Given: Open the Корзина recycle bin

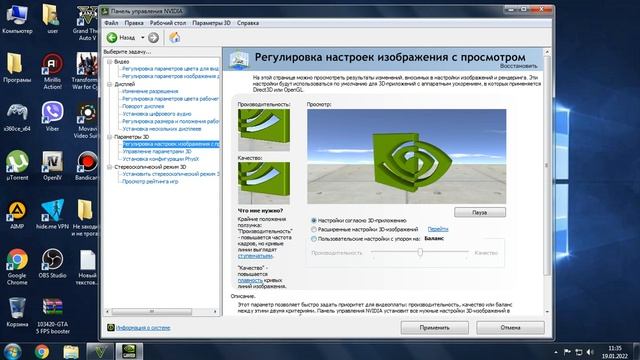Looking at the screenshot, I should tap(17, 313).
